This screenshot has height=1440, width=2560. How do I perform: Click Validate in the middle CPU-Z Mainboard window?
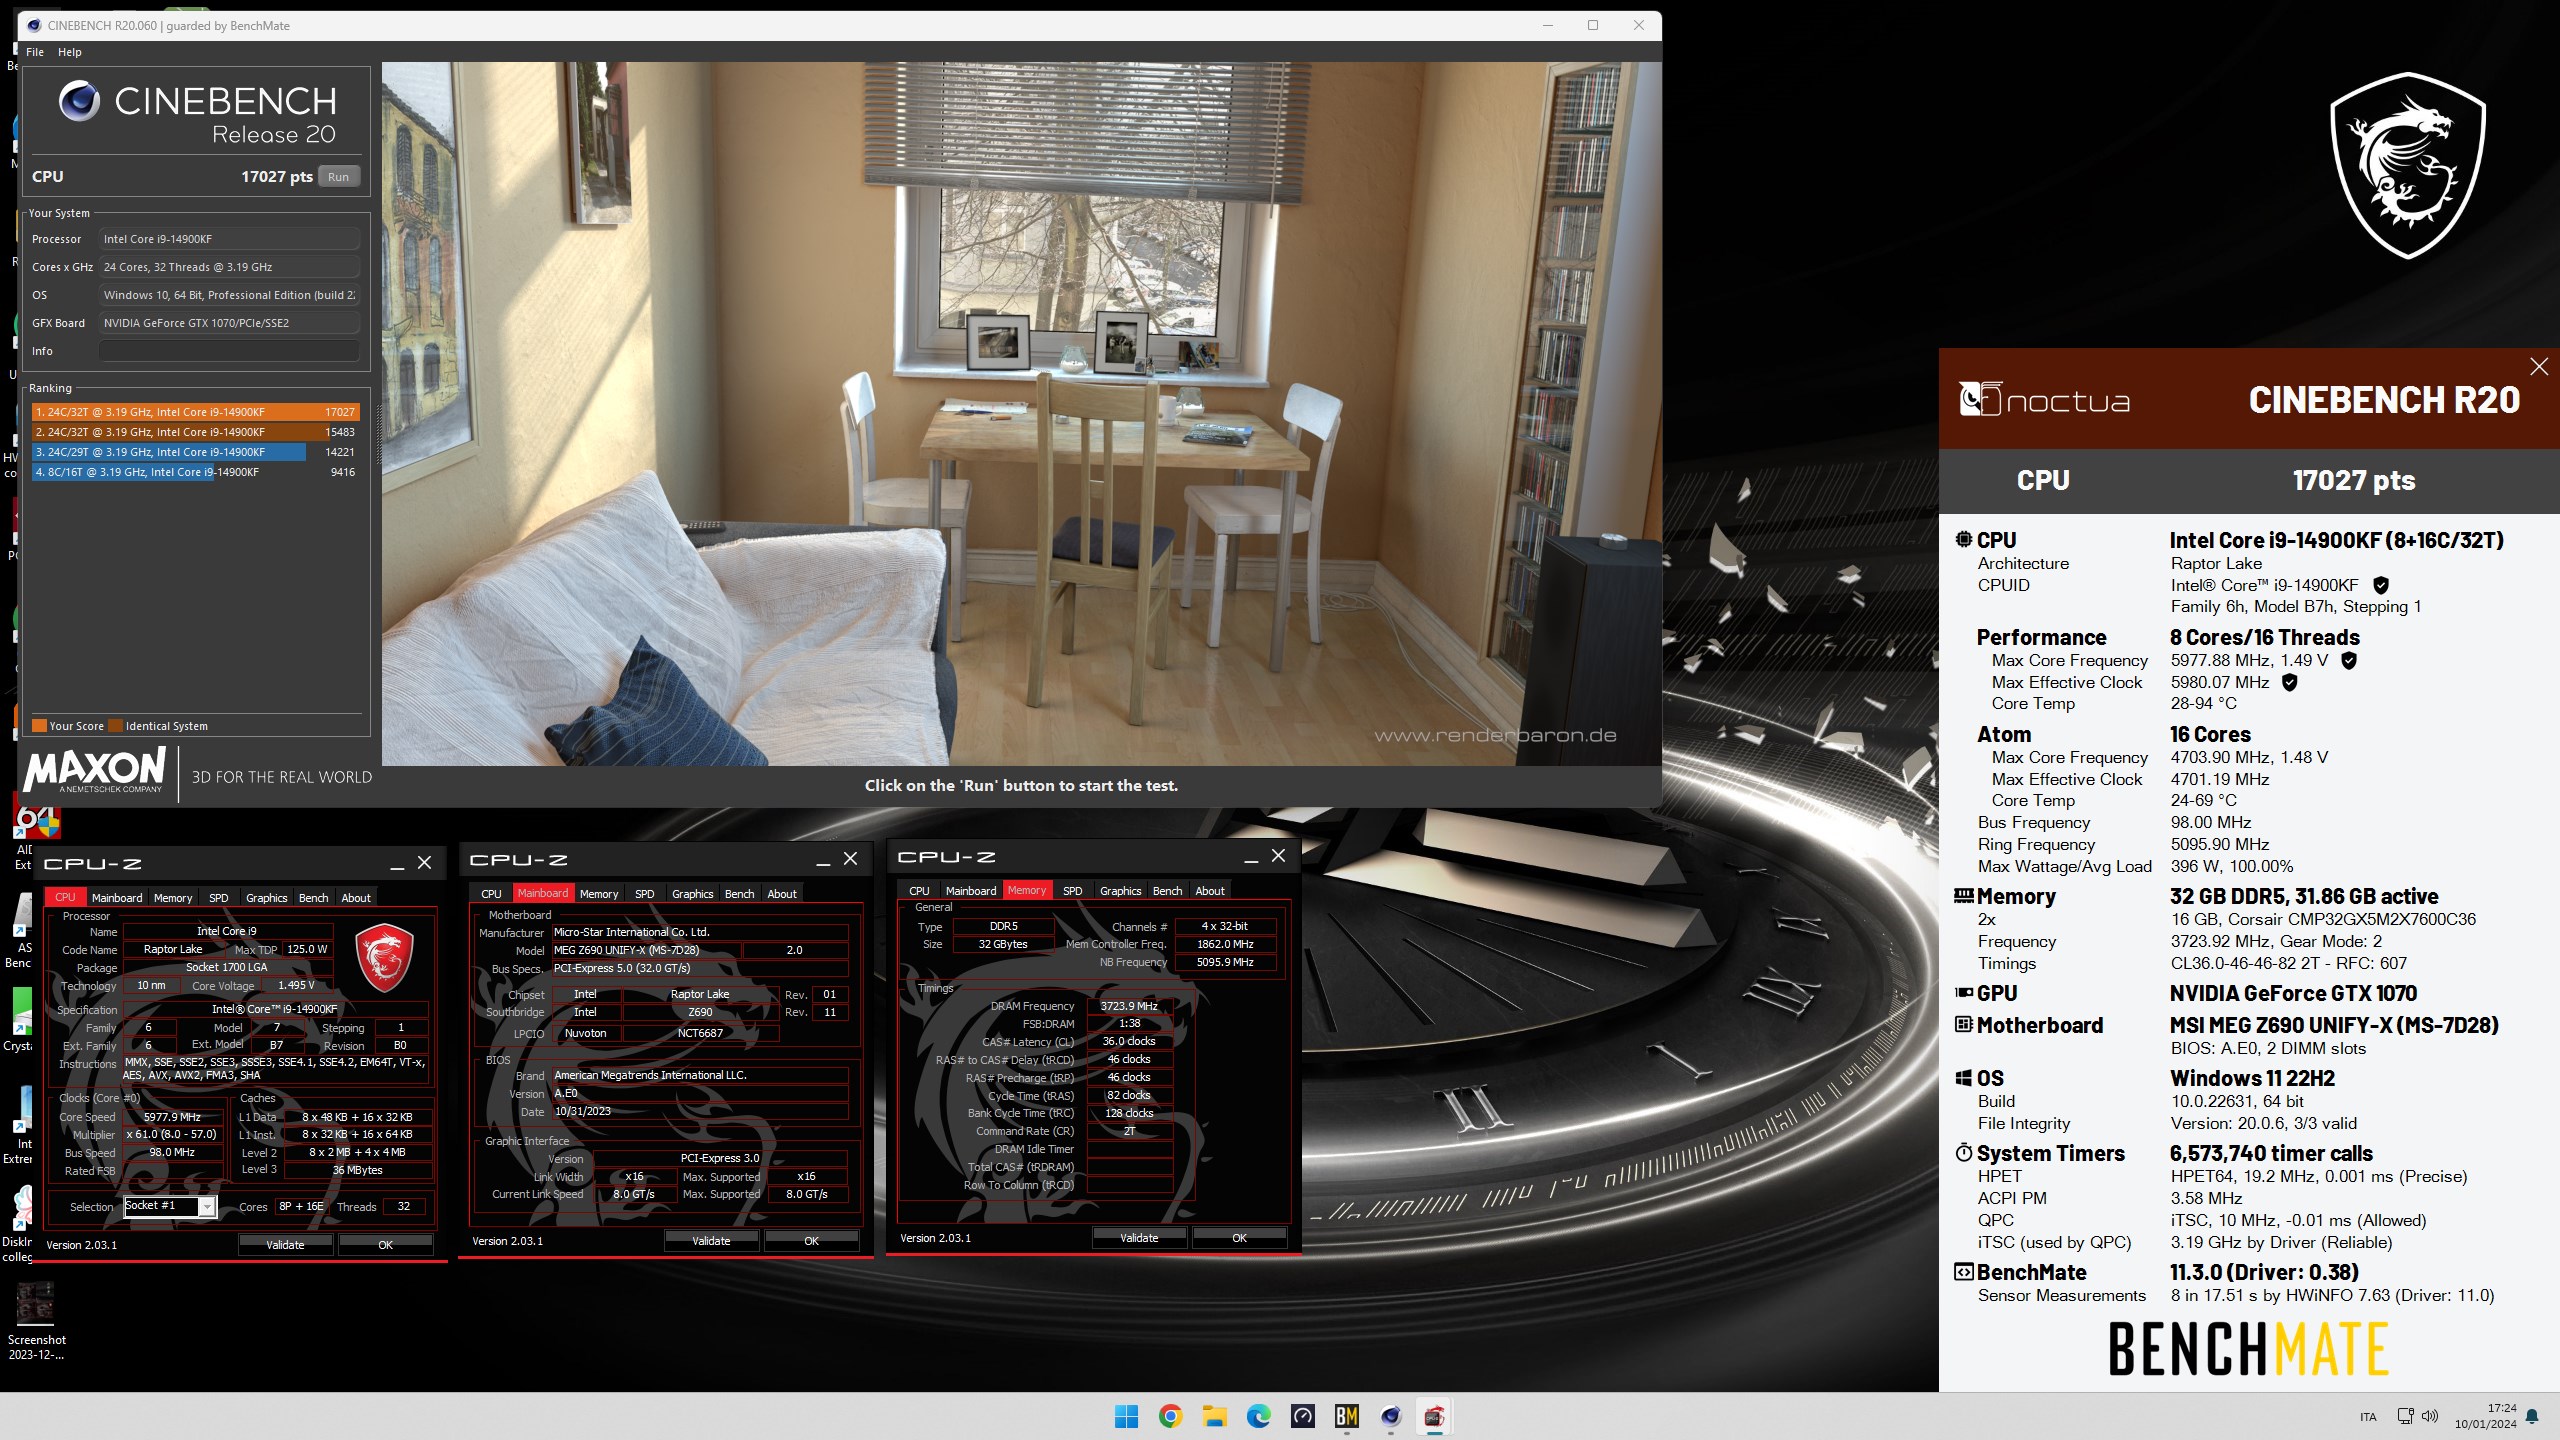pos(711,1241)
